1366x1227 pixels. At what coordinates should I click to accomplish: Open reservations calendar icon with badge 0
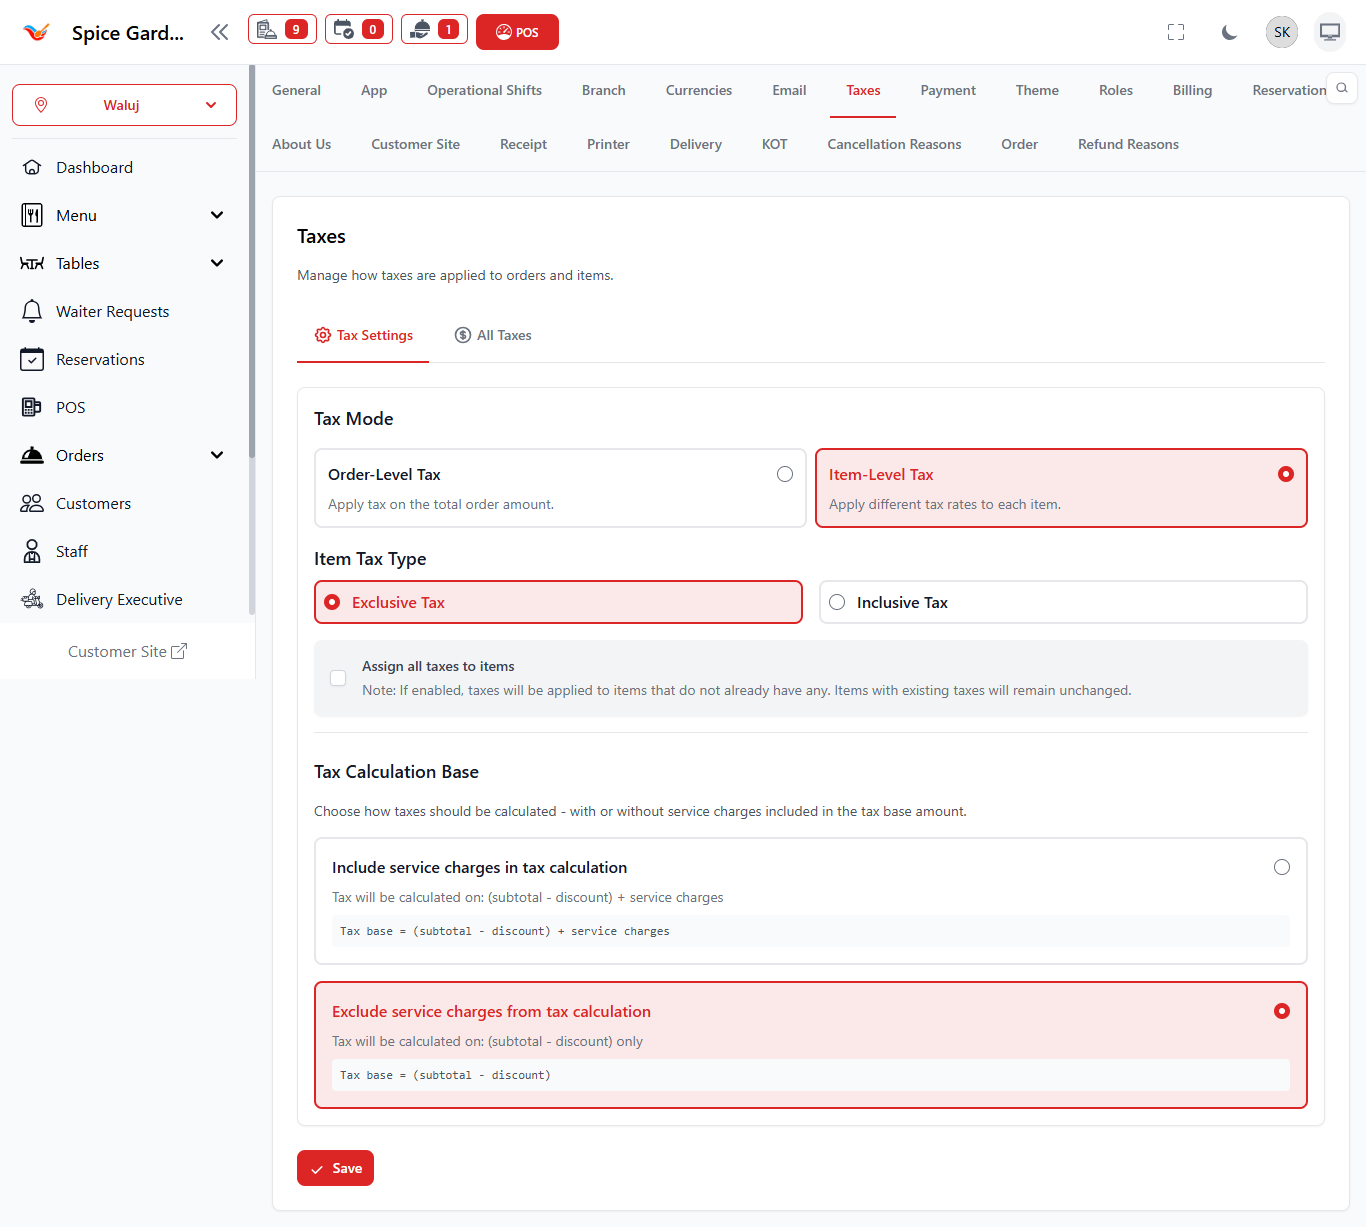(358, 30)
